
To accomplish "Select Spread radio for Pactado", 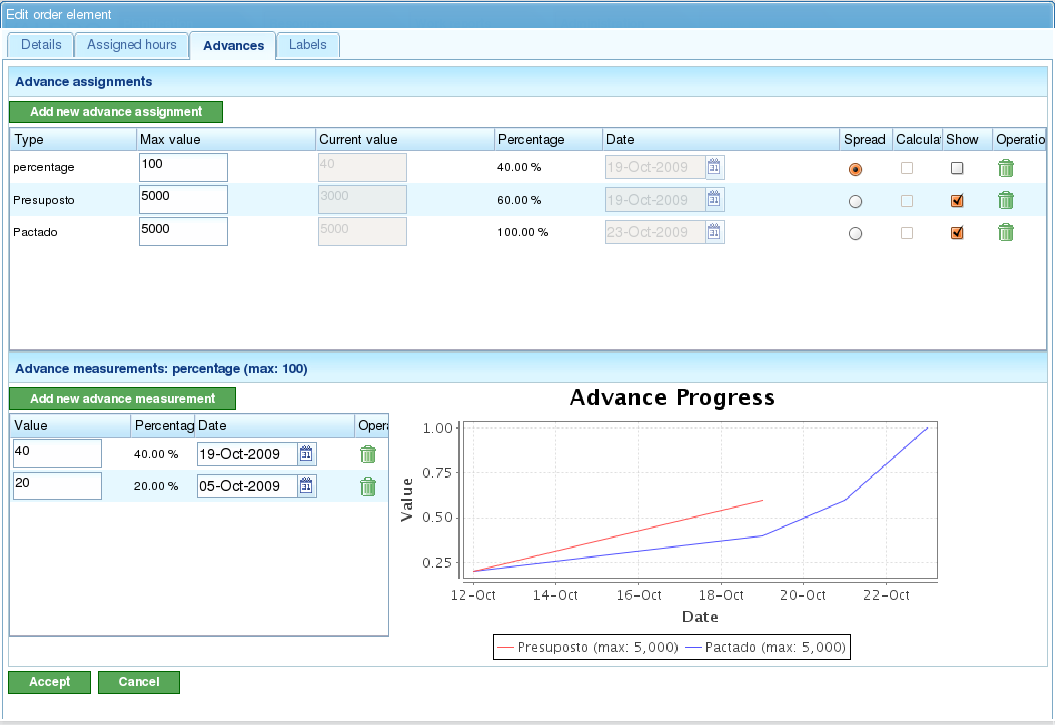I will tap(855, 233).
